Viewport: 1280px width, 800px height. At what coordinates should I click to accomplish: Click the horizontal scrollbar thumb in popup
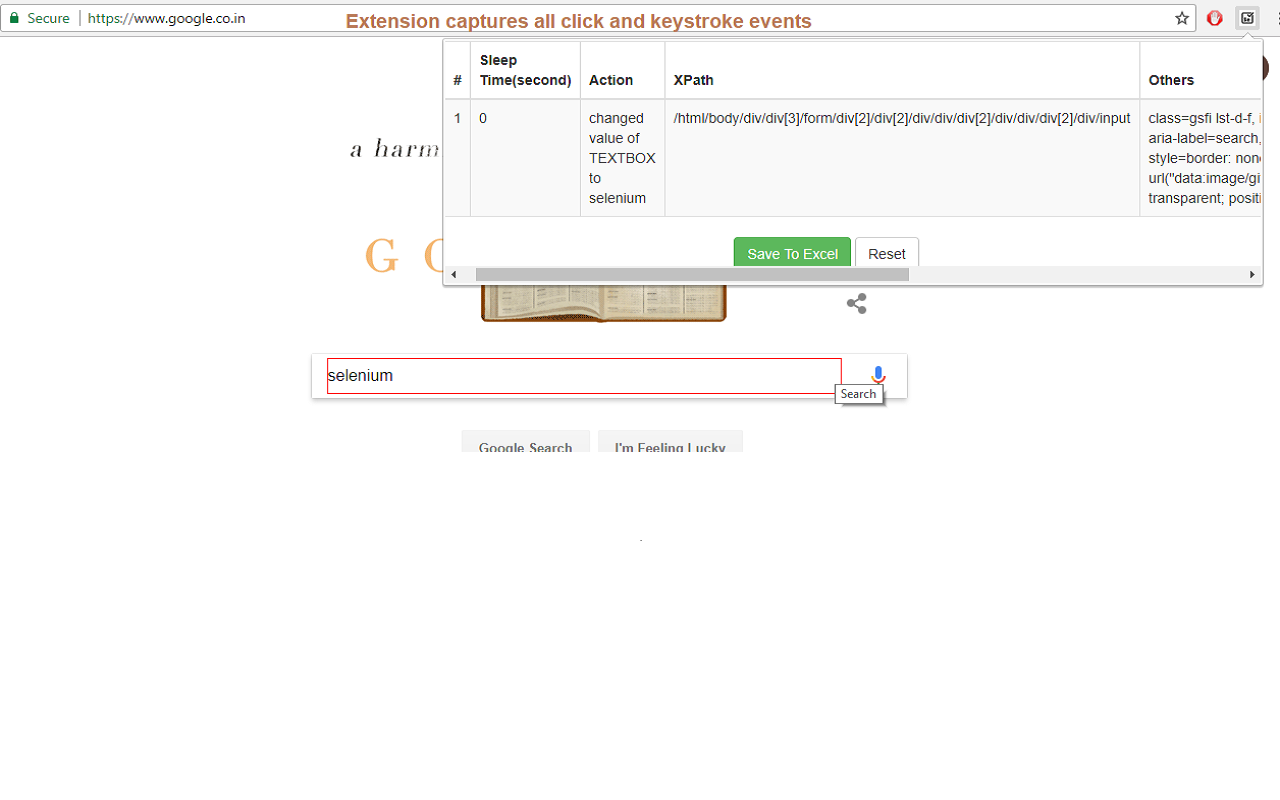pos(692,274)
